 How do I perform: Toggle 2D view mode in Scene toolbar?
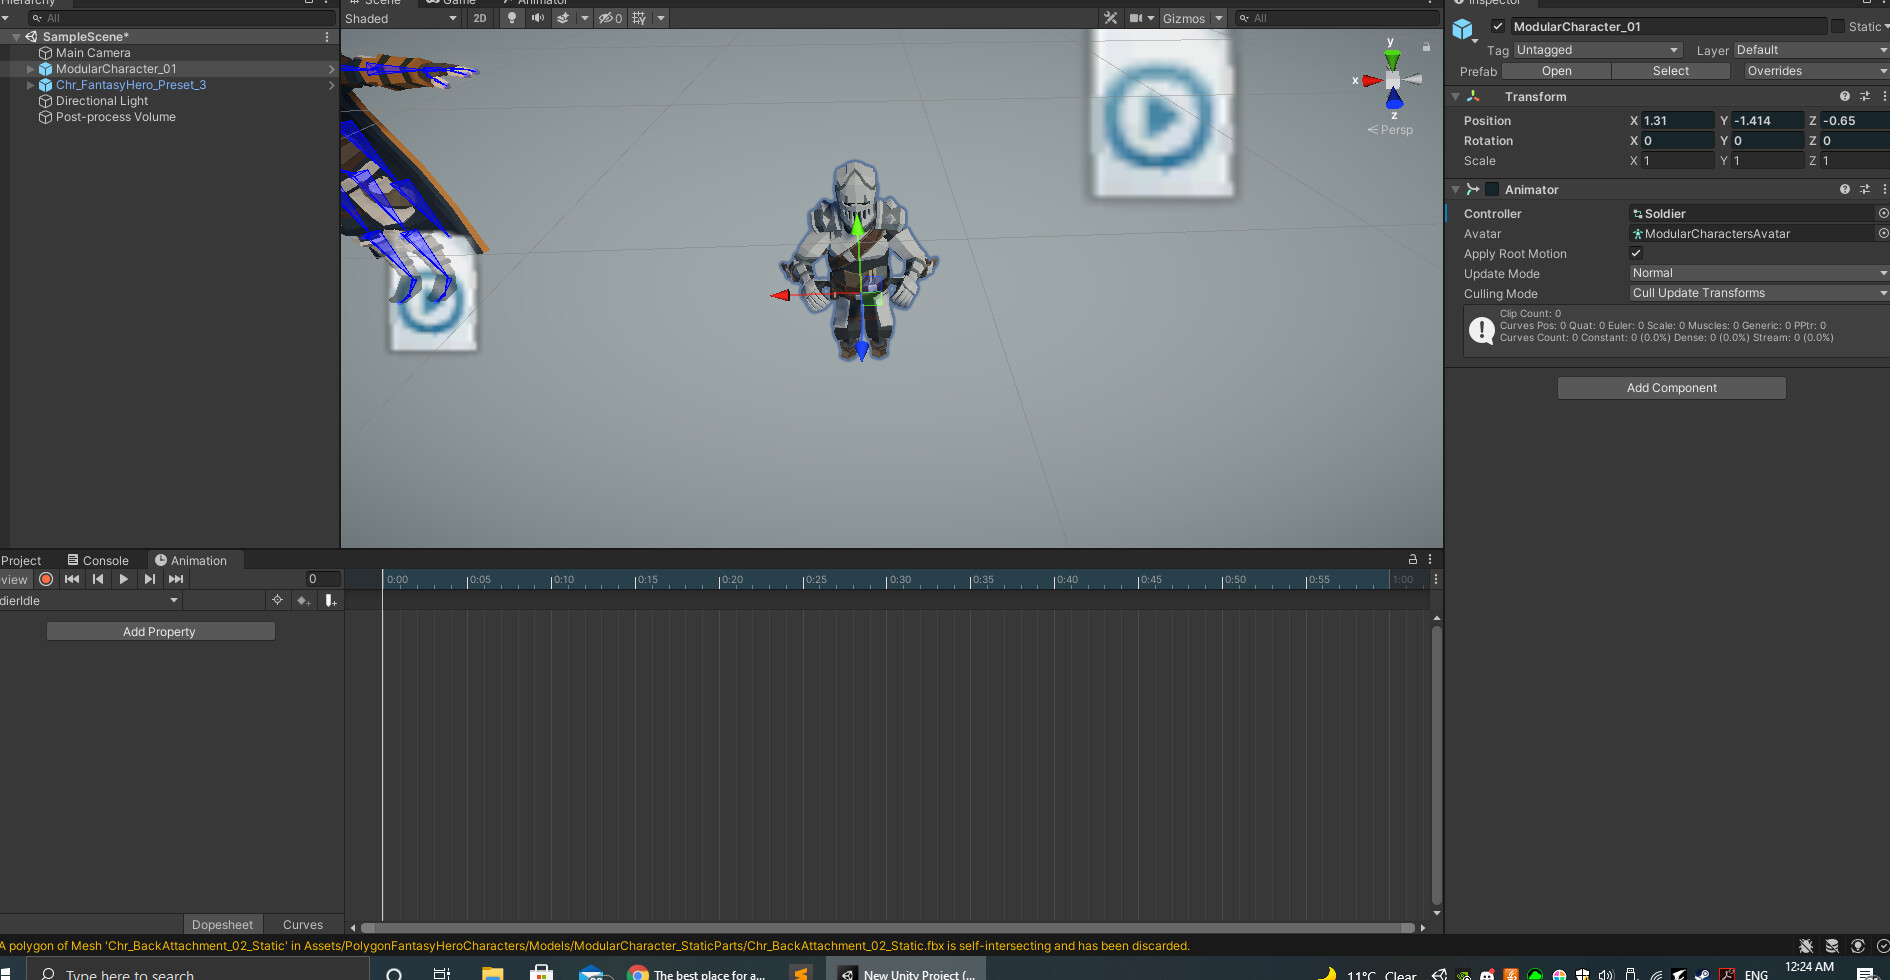click(x=480, y=18)
